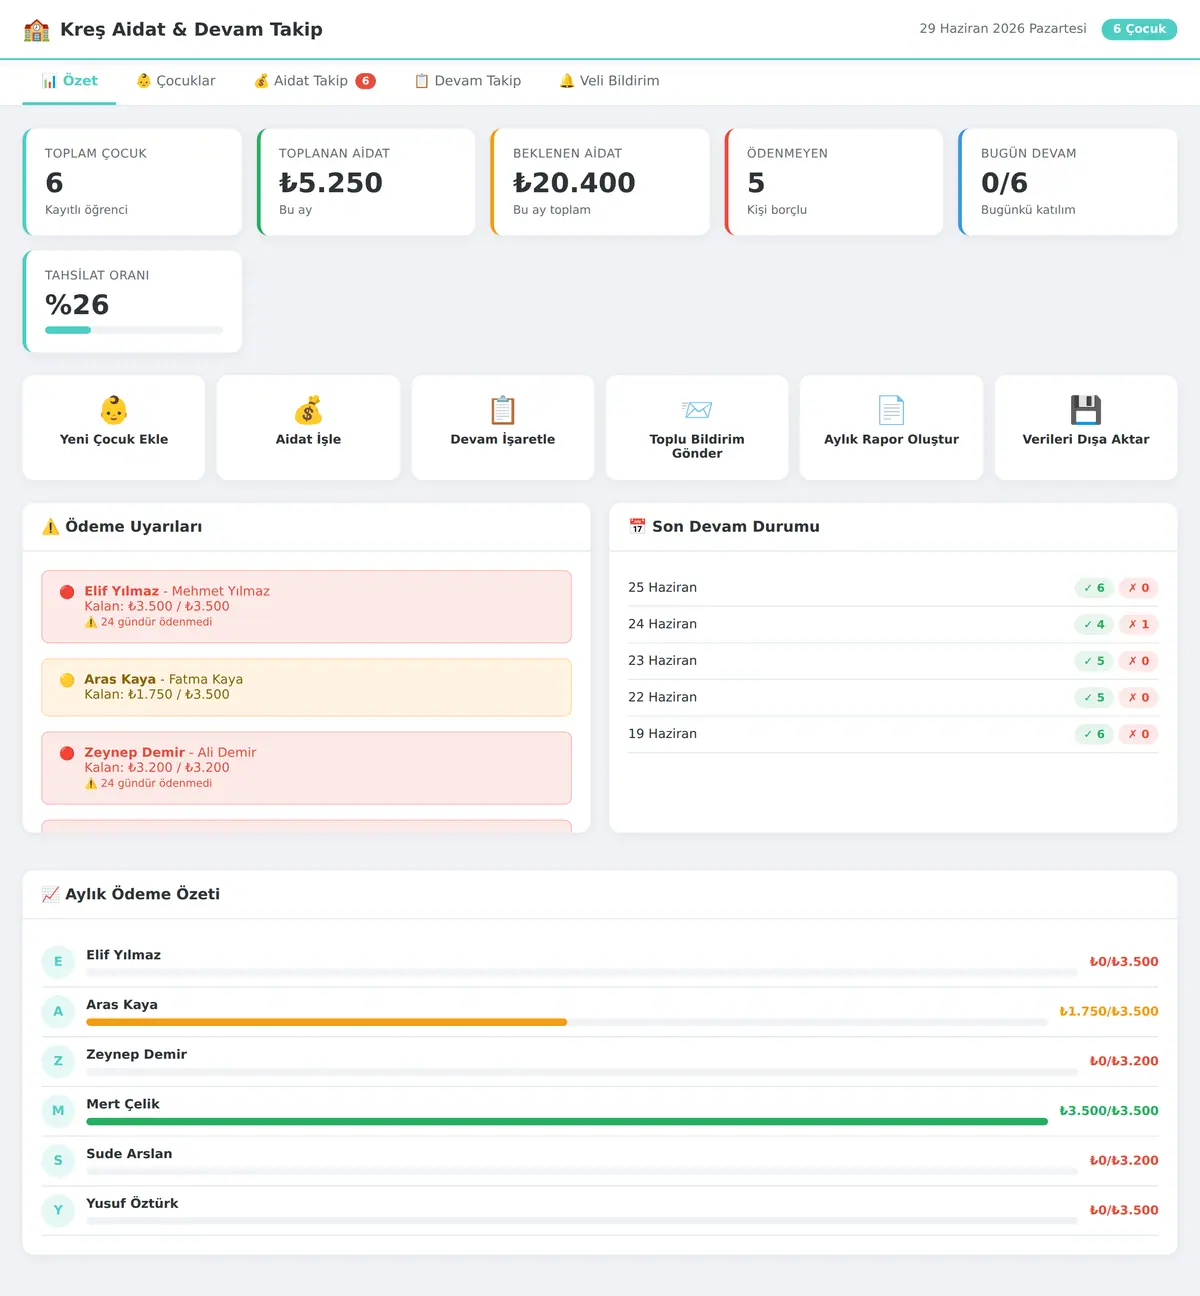
Task: Click the chart icon beside Aylık Ödeme Özeti
Action: (51, 894)
